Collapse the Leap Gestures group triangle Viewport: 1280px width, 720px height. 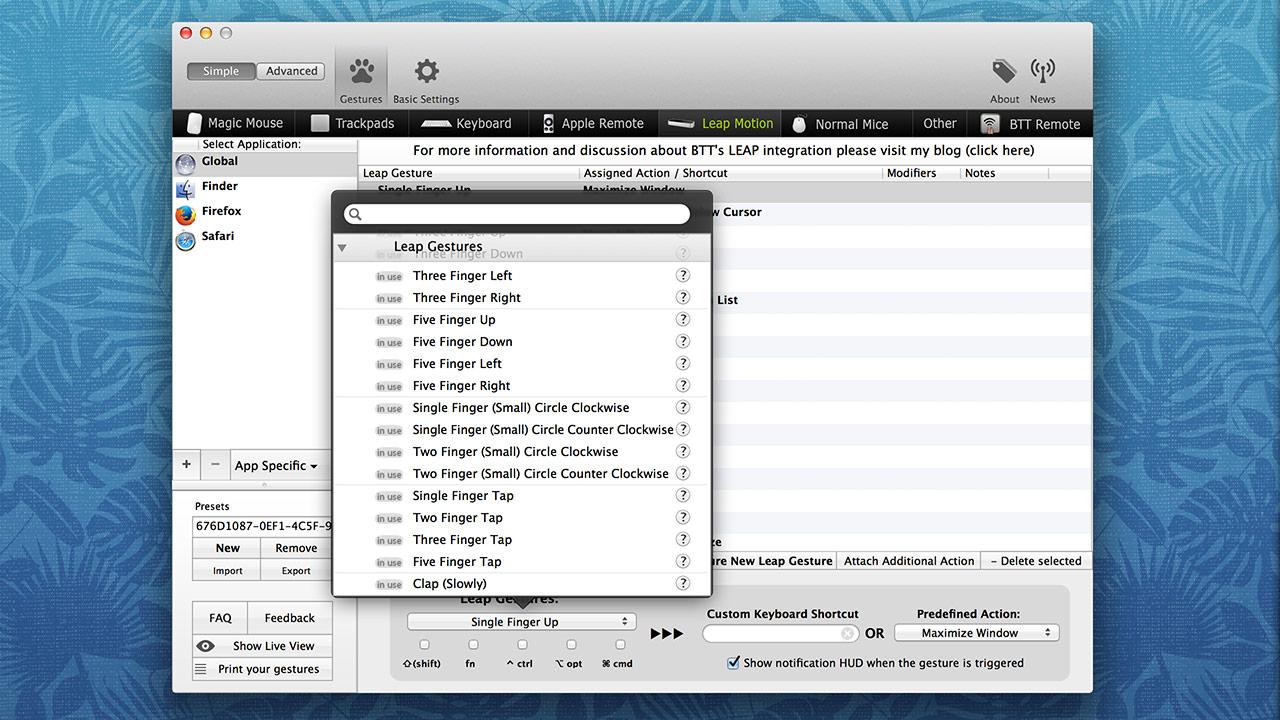pyautogui.click(x=342, y=247)
